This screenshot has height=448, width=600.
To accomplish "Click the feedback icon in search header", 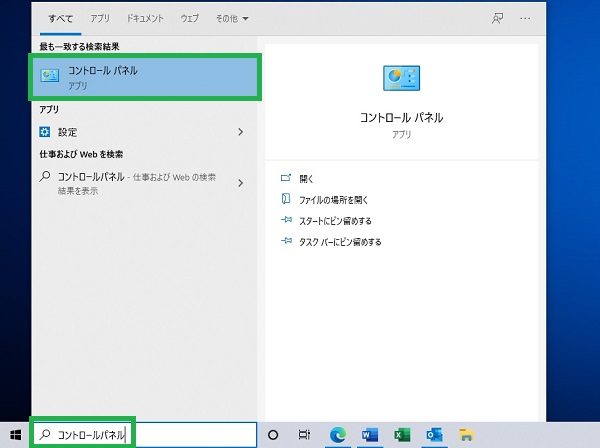I will tap(497, 18).
